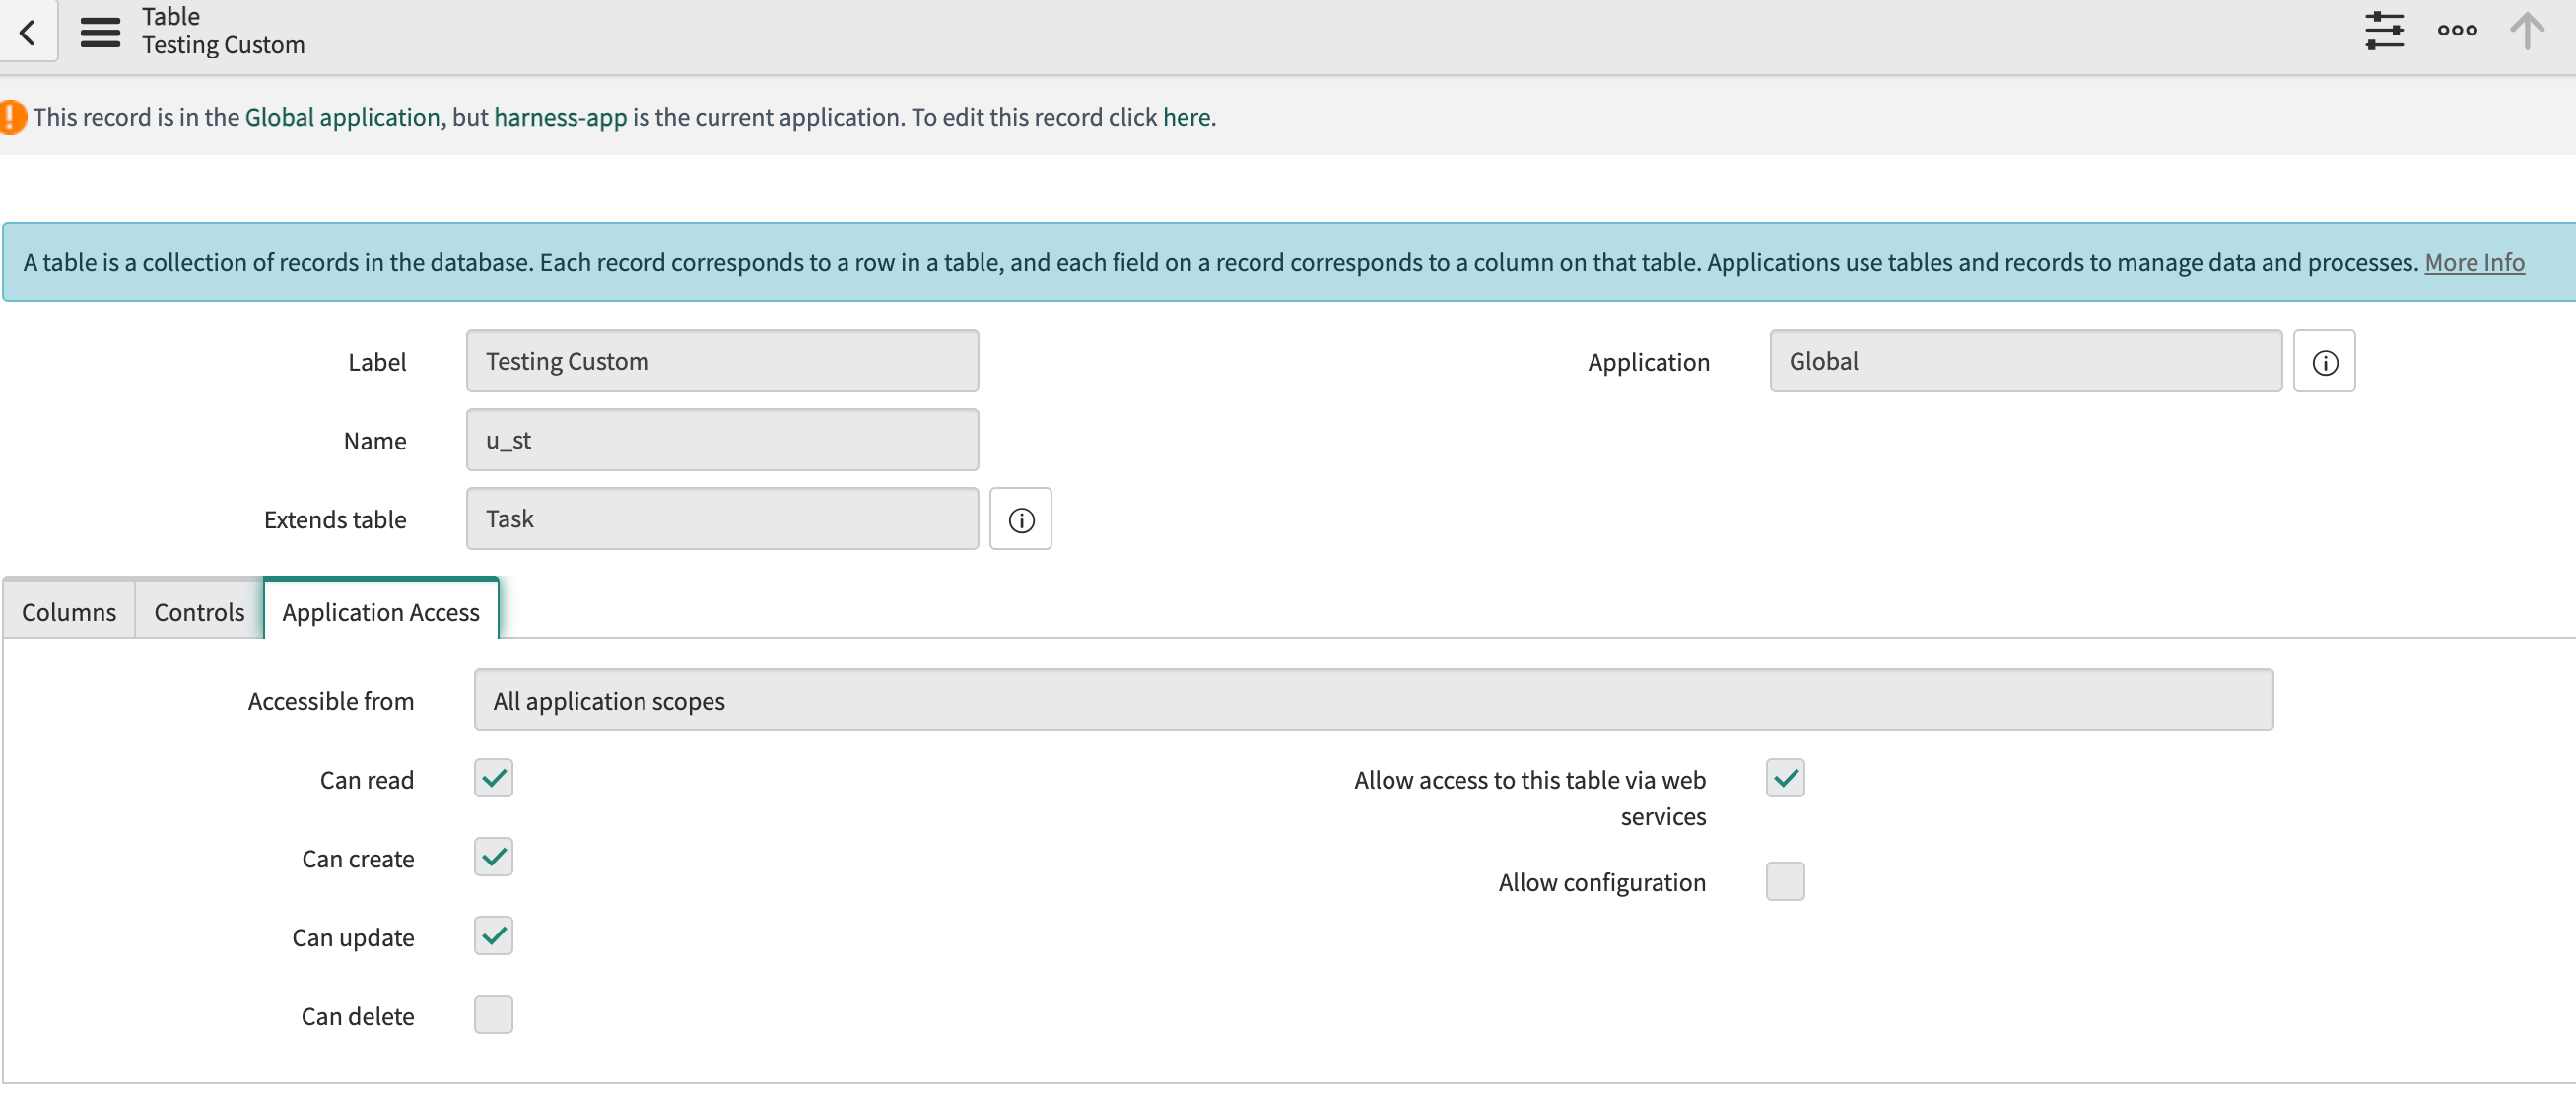Image resolution: width=2576 pixels, height=1106 pixels.
Task: Open the Accessible from dropdown
Action: [x=1372, y=701]
